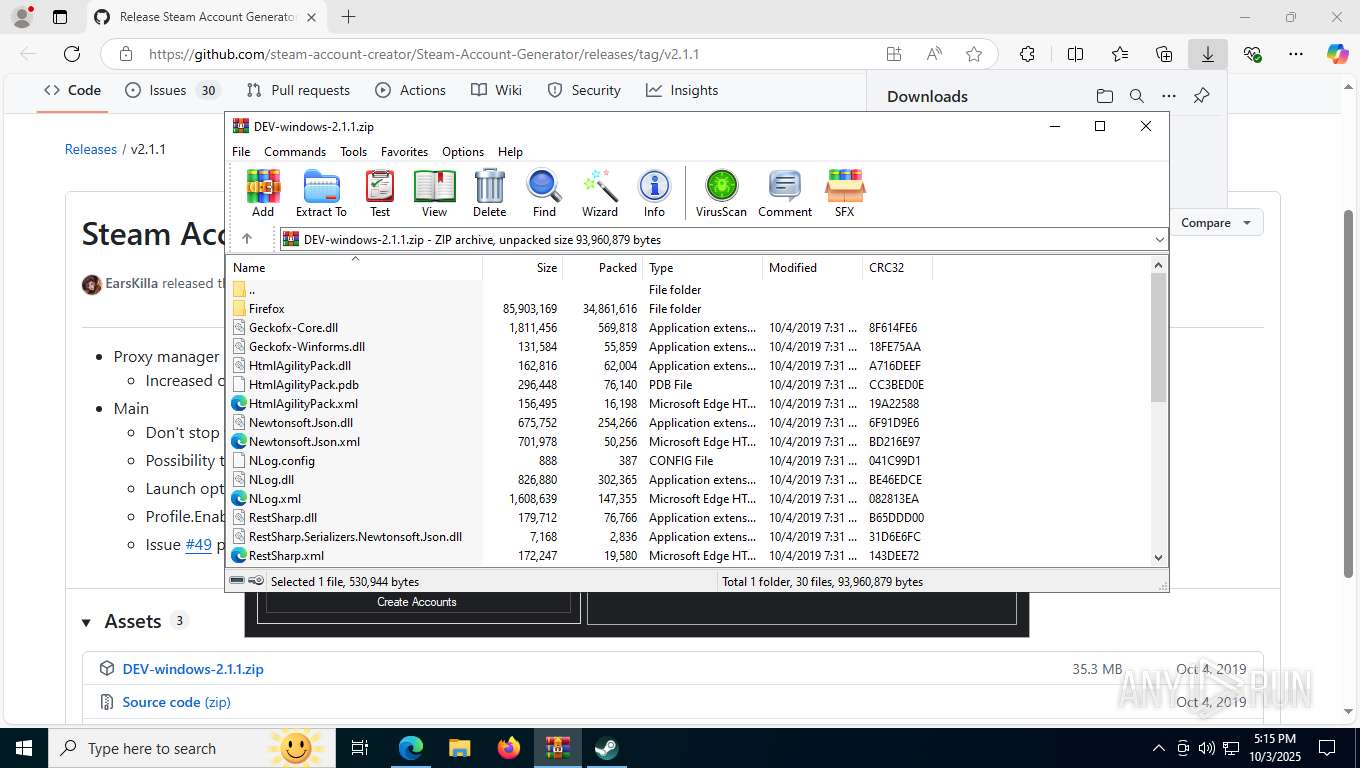Click DEV-windows-2.1.1.zip asset link
The width and height of the screenshot is (1360, 768).
point(193,669)
